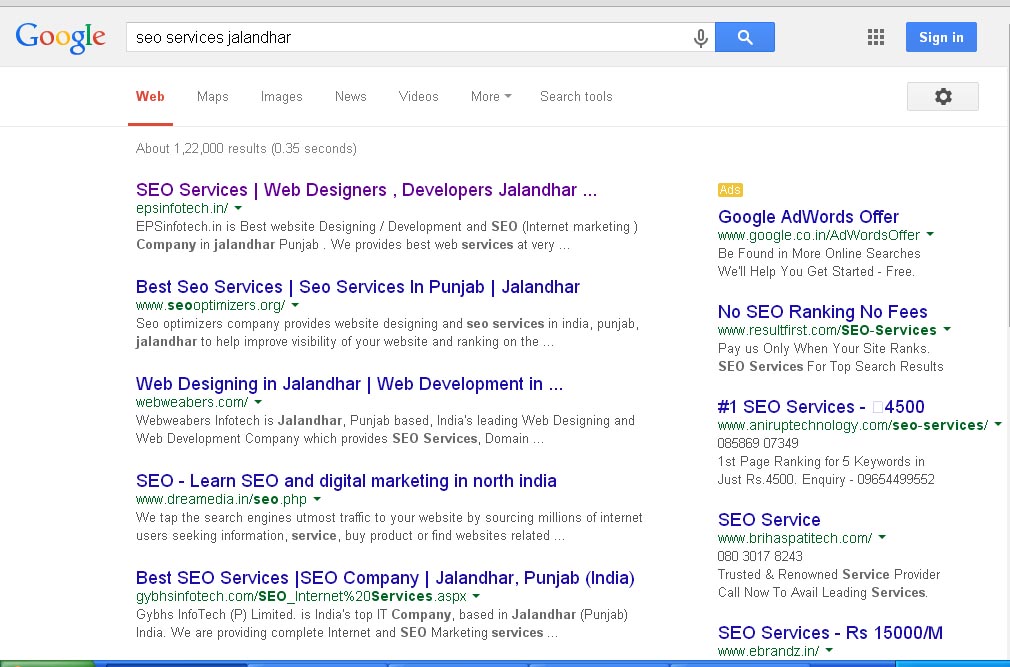Expand the arrow next to www.dreamedia.in/seo.php
The height and width of the screenshot is (667, 1010).
(x=317, y=500)
